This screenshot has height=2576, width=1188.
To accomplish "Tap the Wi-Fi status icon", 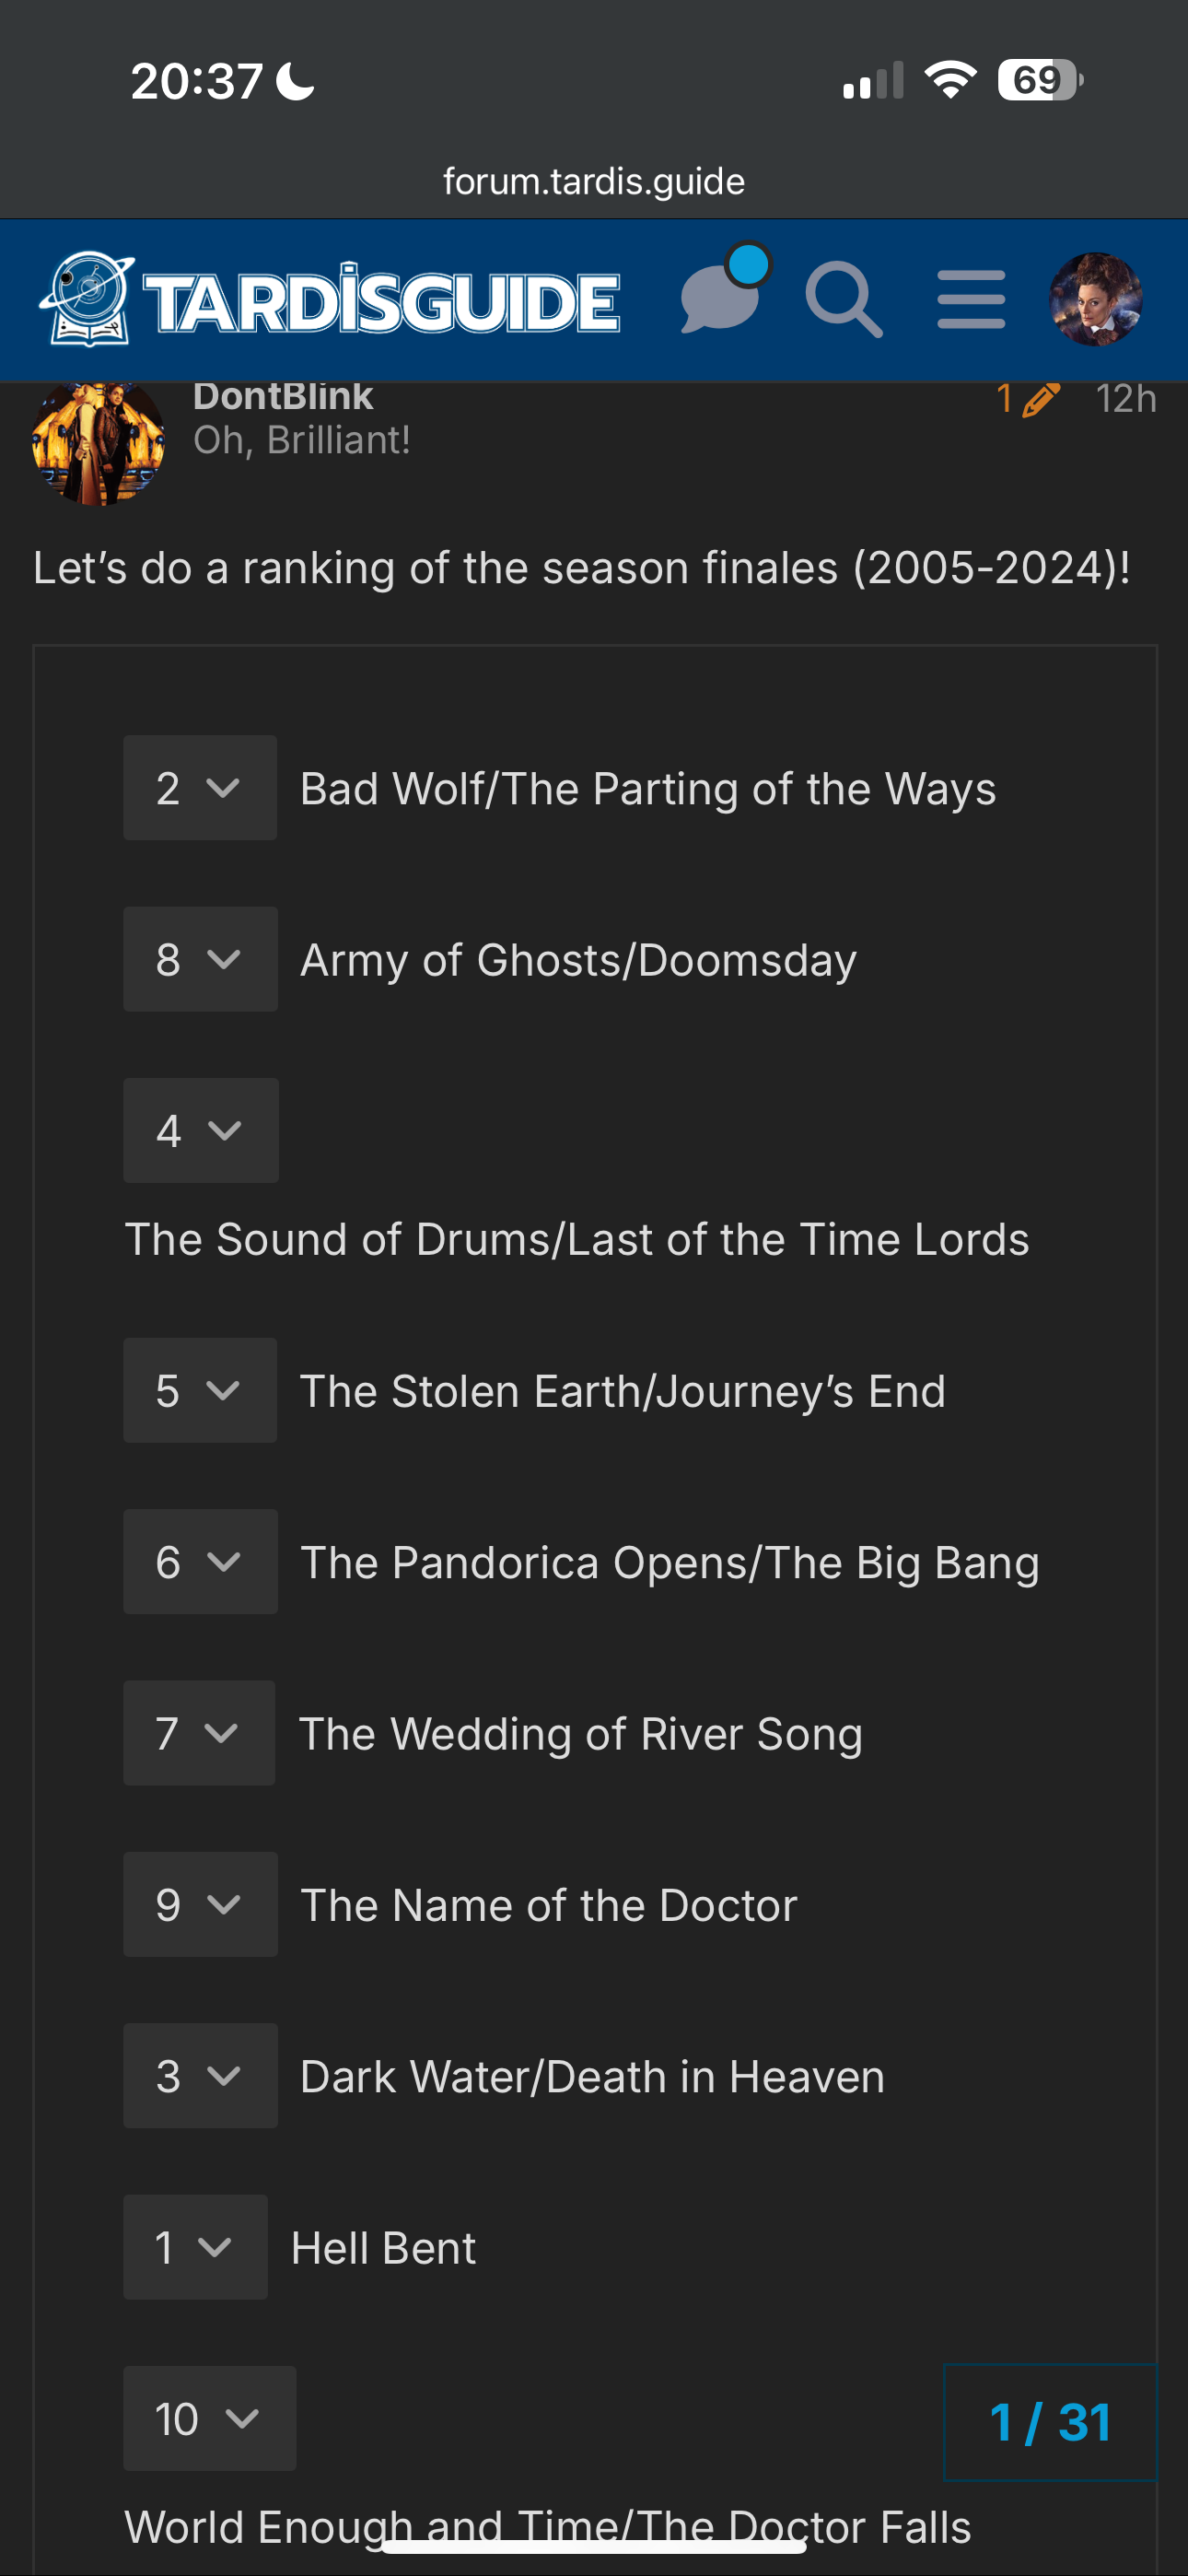I will pyautogui.click(x=950, y=80).
